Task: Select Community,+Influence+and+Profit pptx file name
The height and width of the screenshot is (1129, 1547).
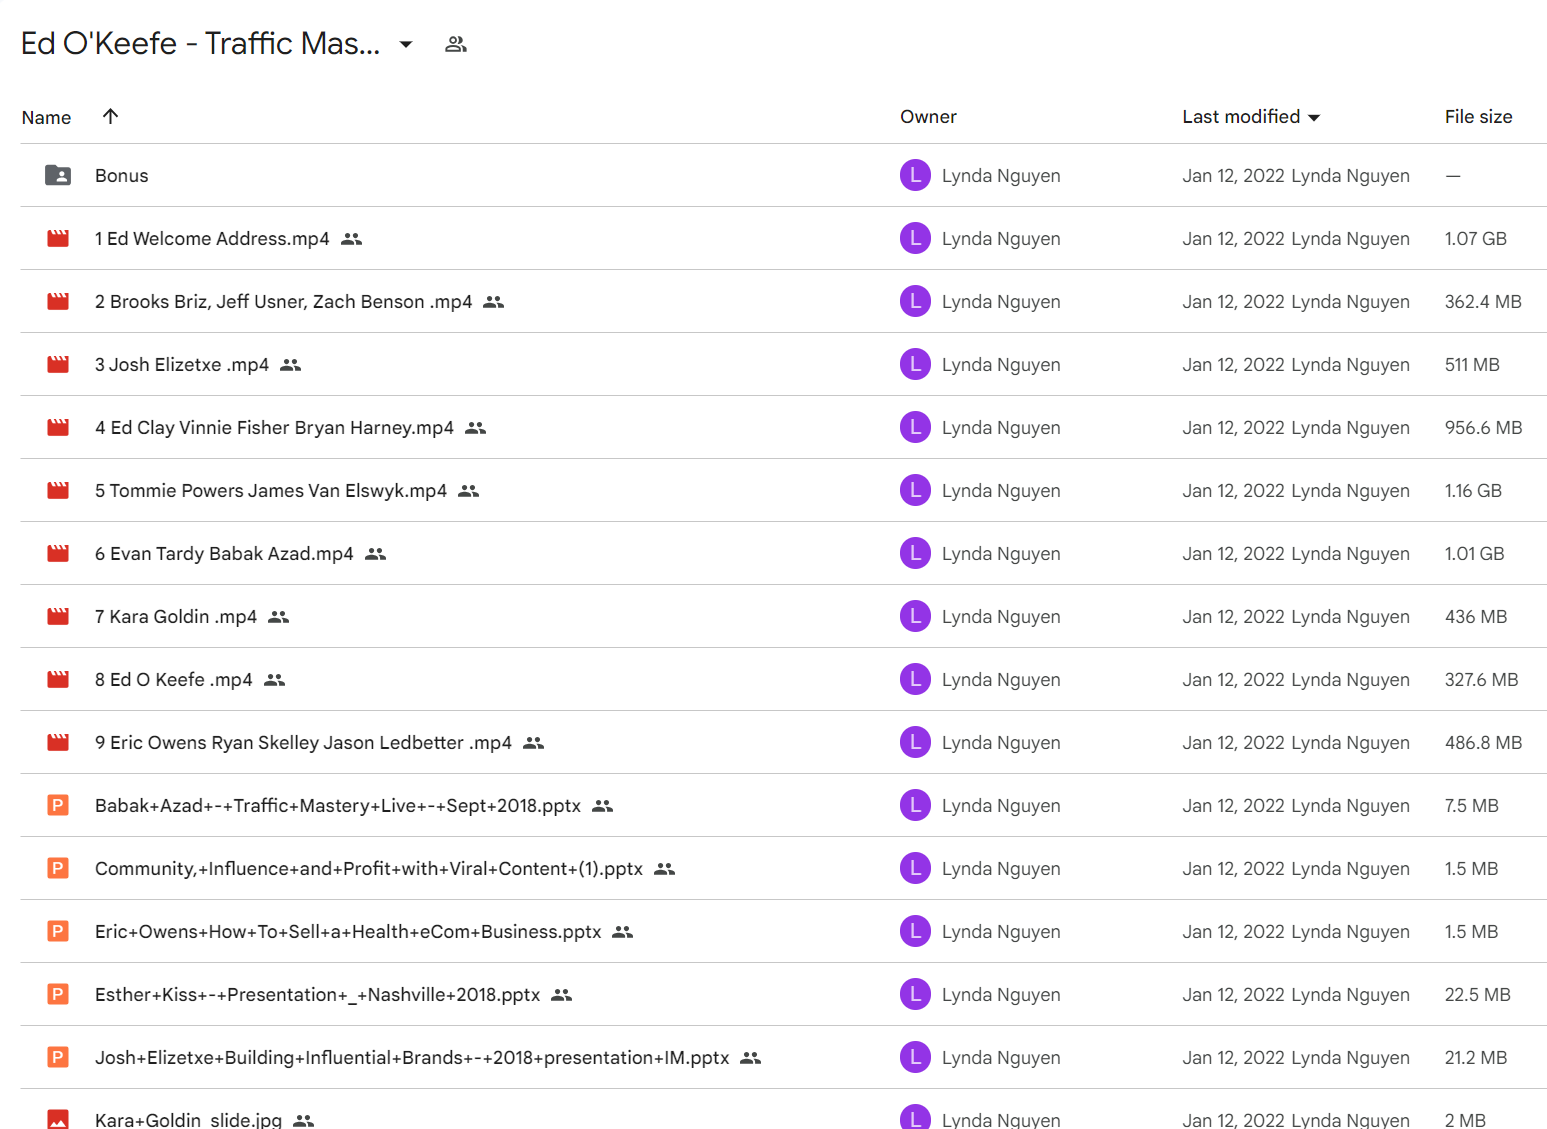Action: coord(369,868)
